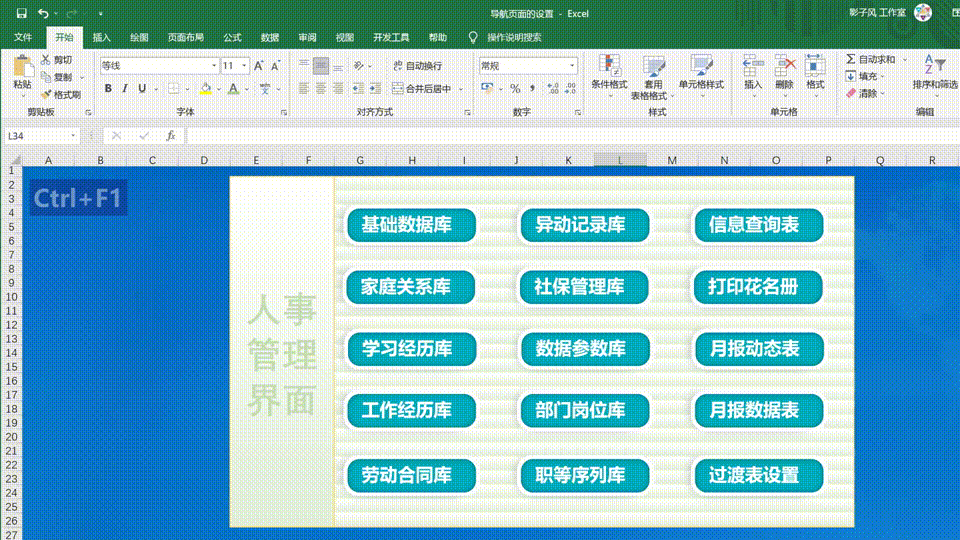Click the insert function fx icon
The width and height of the screenshot is (960, 540).
click(x=171, y=135)
